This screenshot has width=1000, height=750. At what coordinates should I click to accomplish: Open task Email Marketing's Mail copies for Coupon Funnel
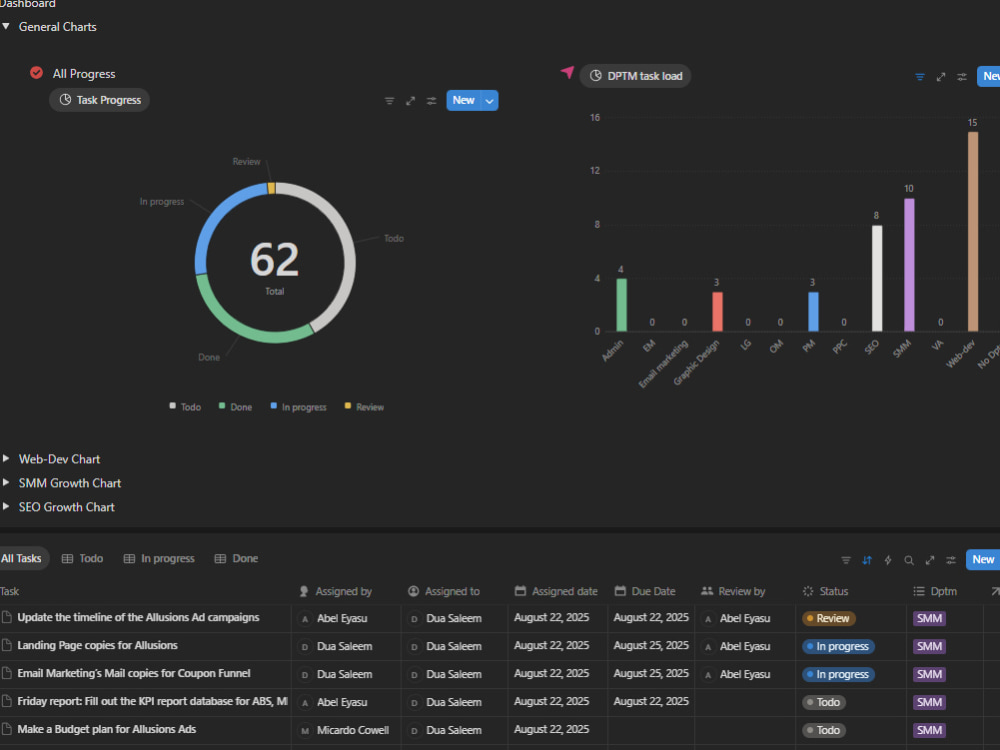[x=134, y=673]
